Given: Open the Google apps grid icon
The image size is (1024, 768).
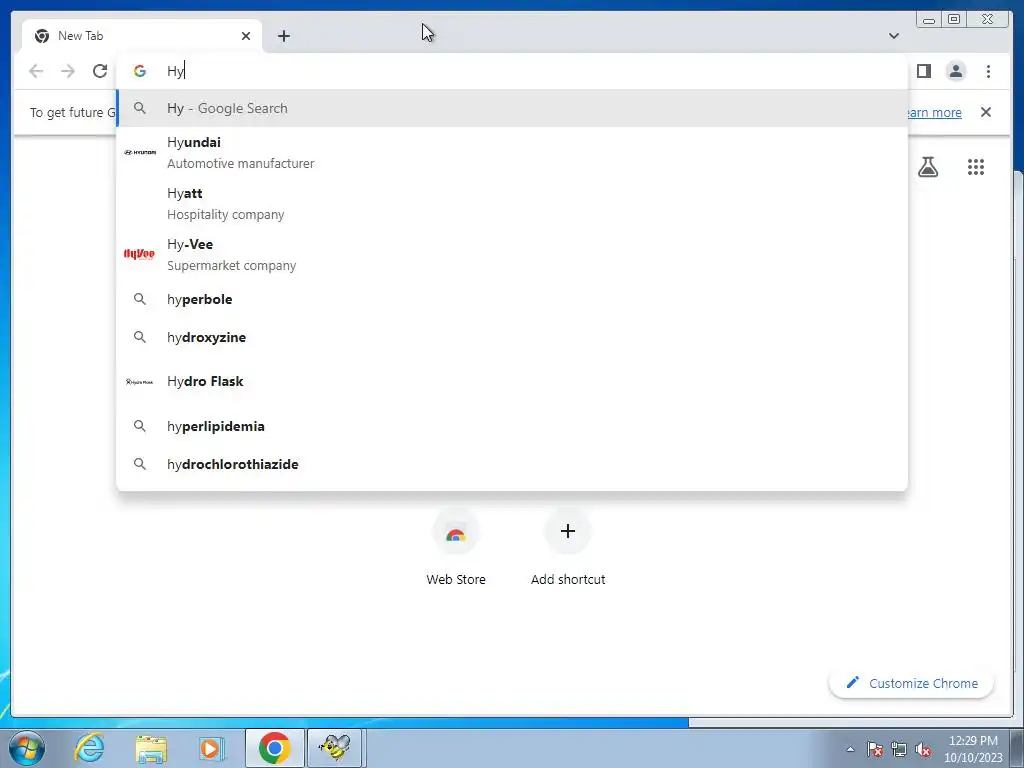Looking at the screenshot, I should (x=976, y=167).
